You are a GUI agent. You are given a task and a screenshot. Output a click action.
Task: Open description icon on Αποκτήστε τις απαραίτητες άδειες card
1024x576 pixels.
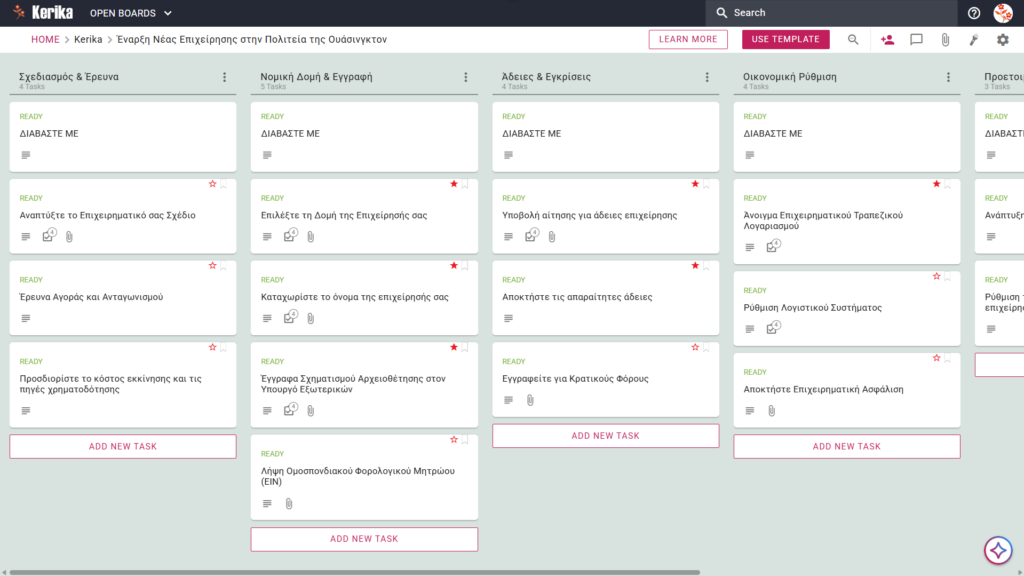(x=508, y=318)
